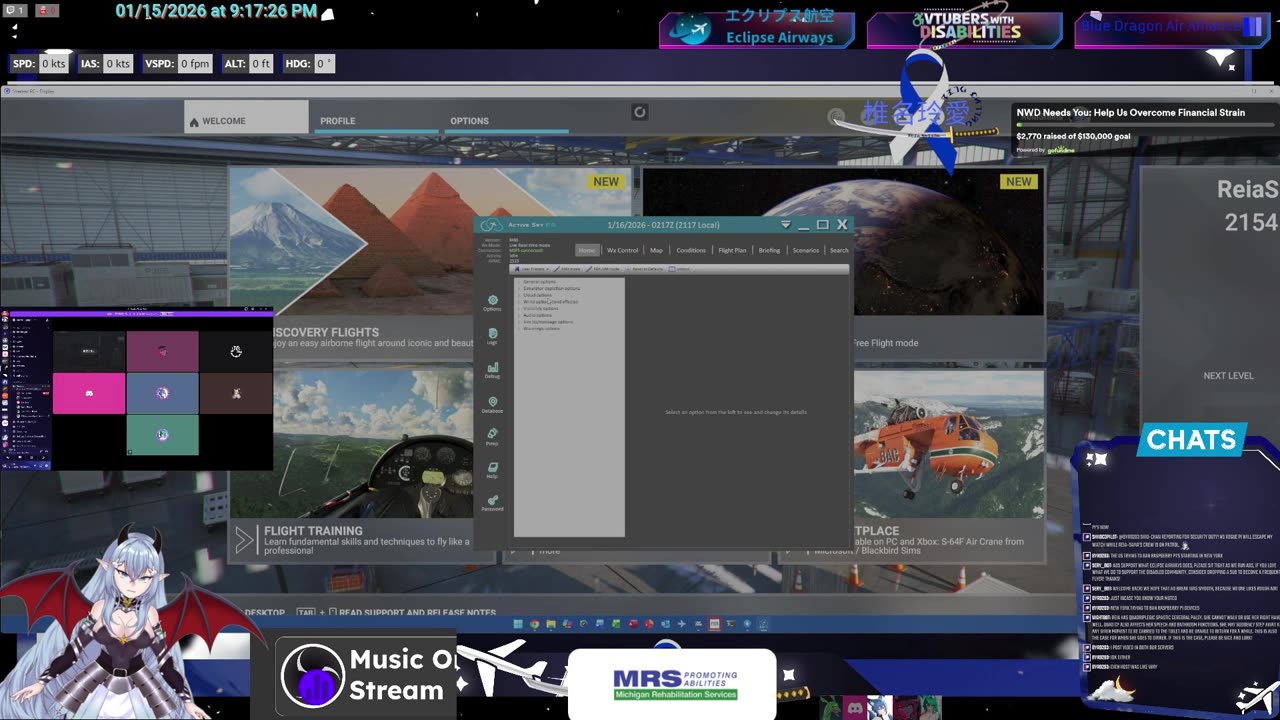Click the white airplane taskbar icon
This screenshot has height=720, width=1280.
(x=681, y=624)
